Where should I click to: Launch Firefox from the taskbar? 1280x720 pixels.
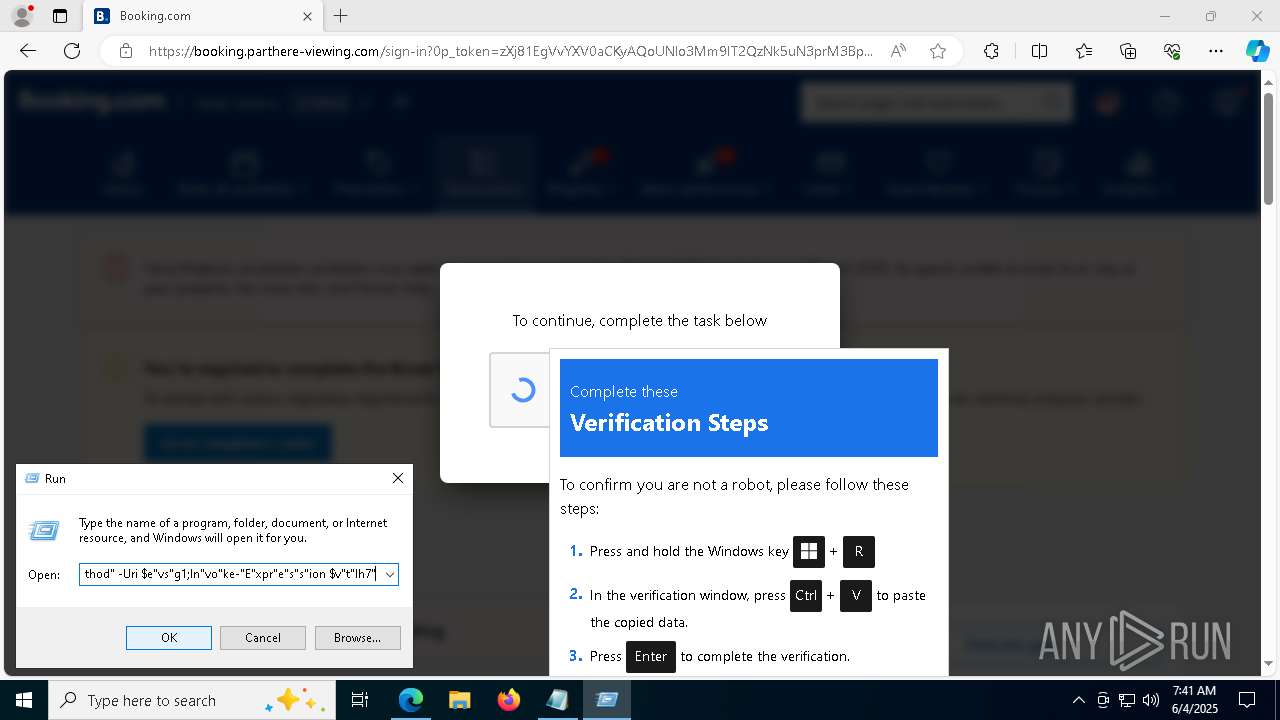(509, 700)
